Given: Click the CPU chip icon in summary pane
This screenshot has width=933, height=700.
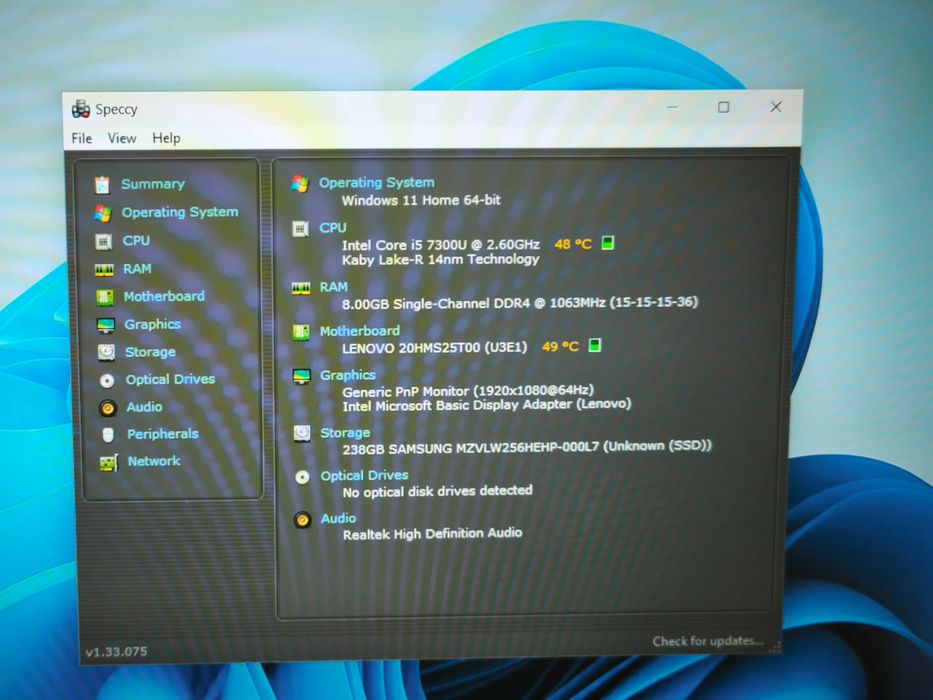Looking at the screenshot, I should [300, 229].
